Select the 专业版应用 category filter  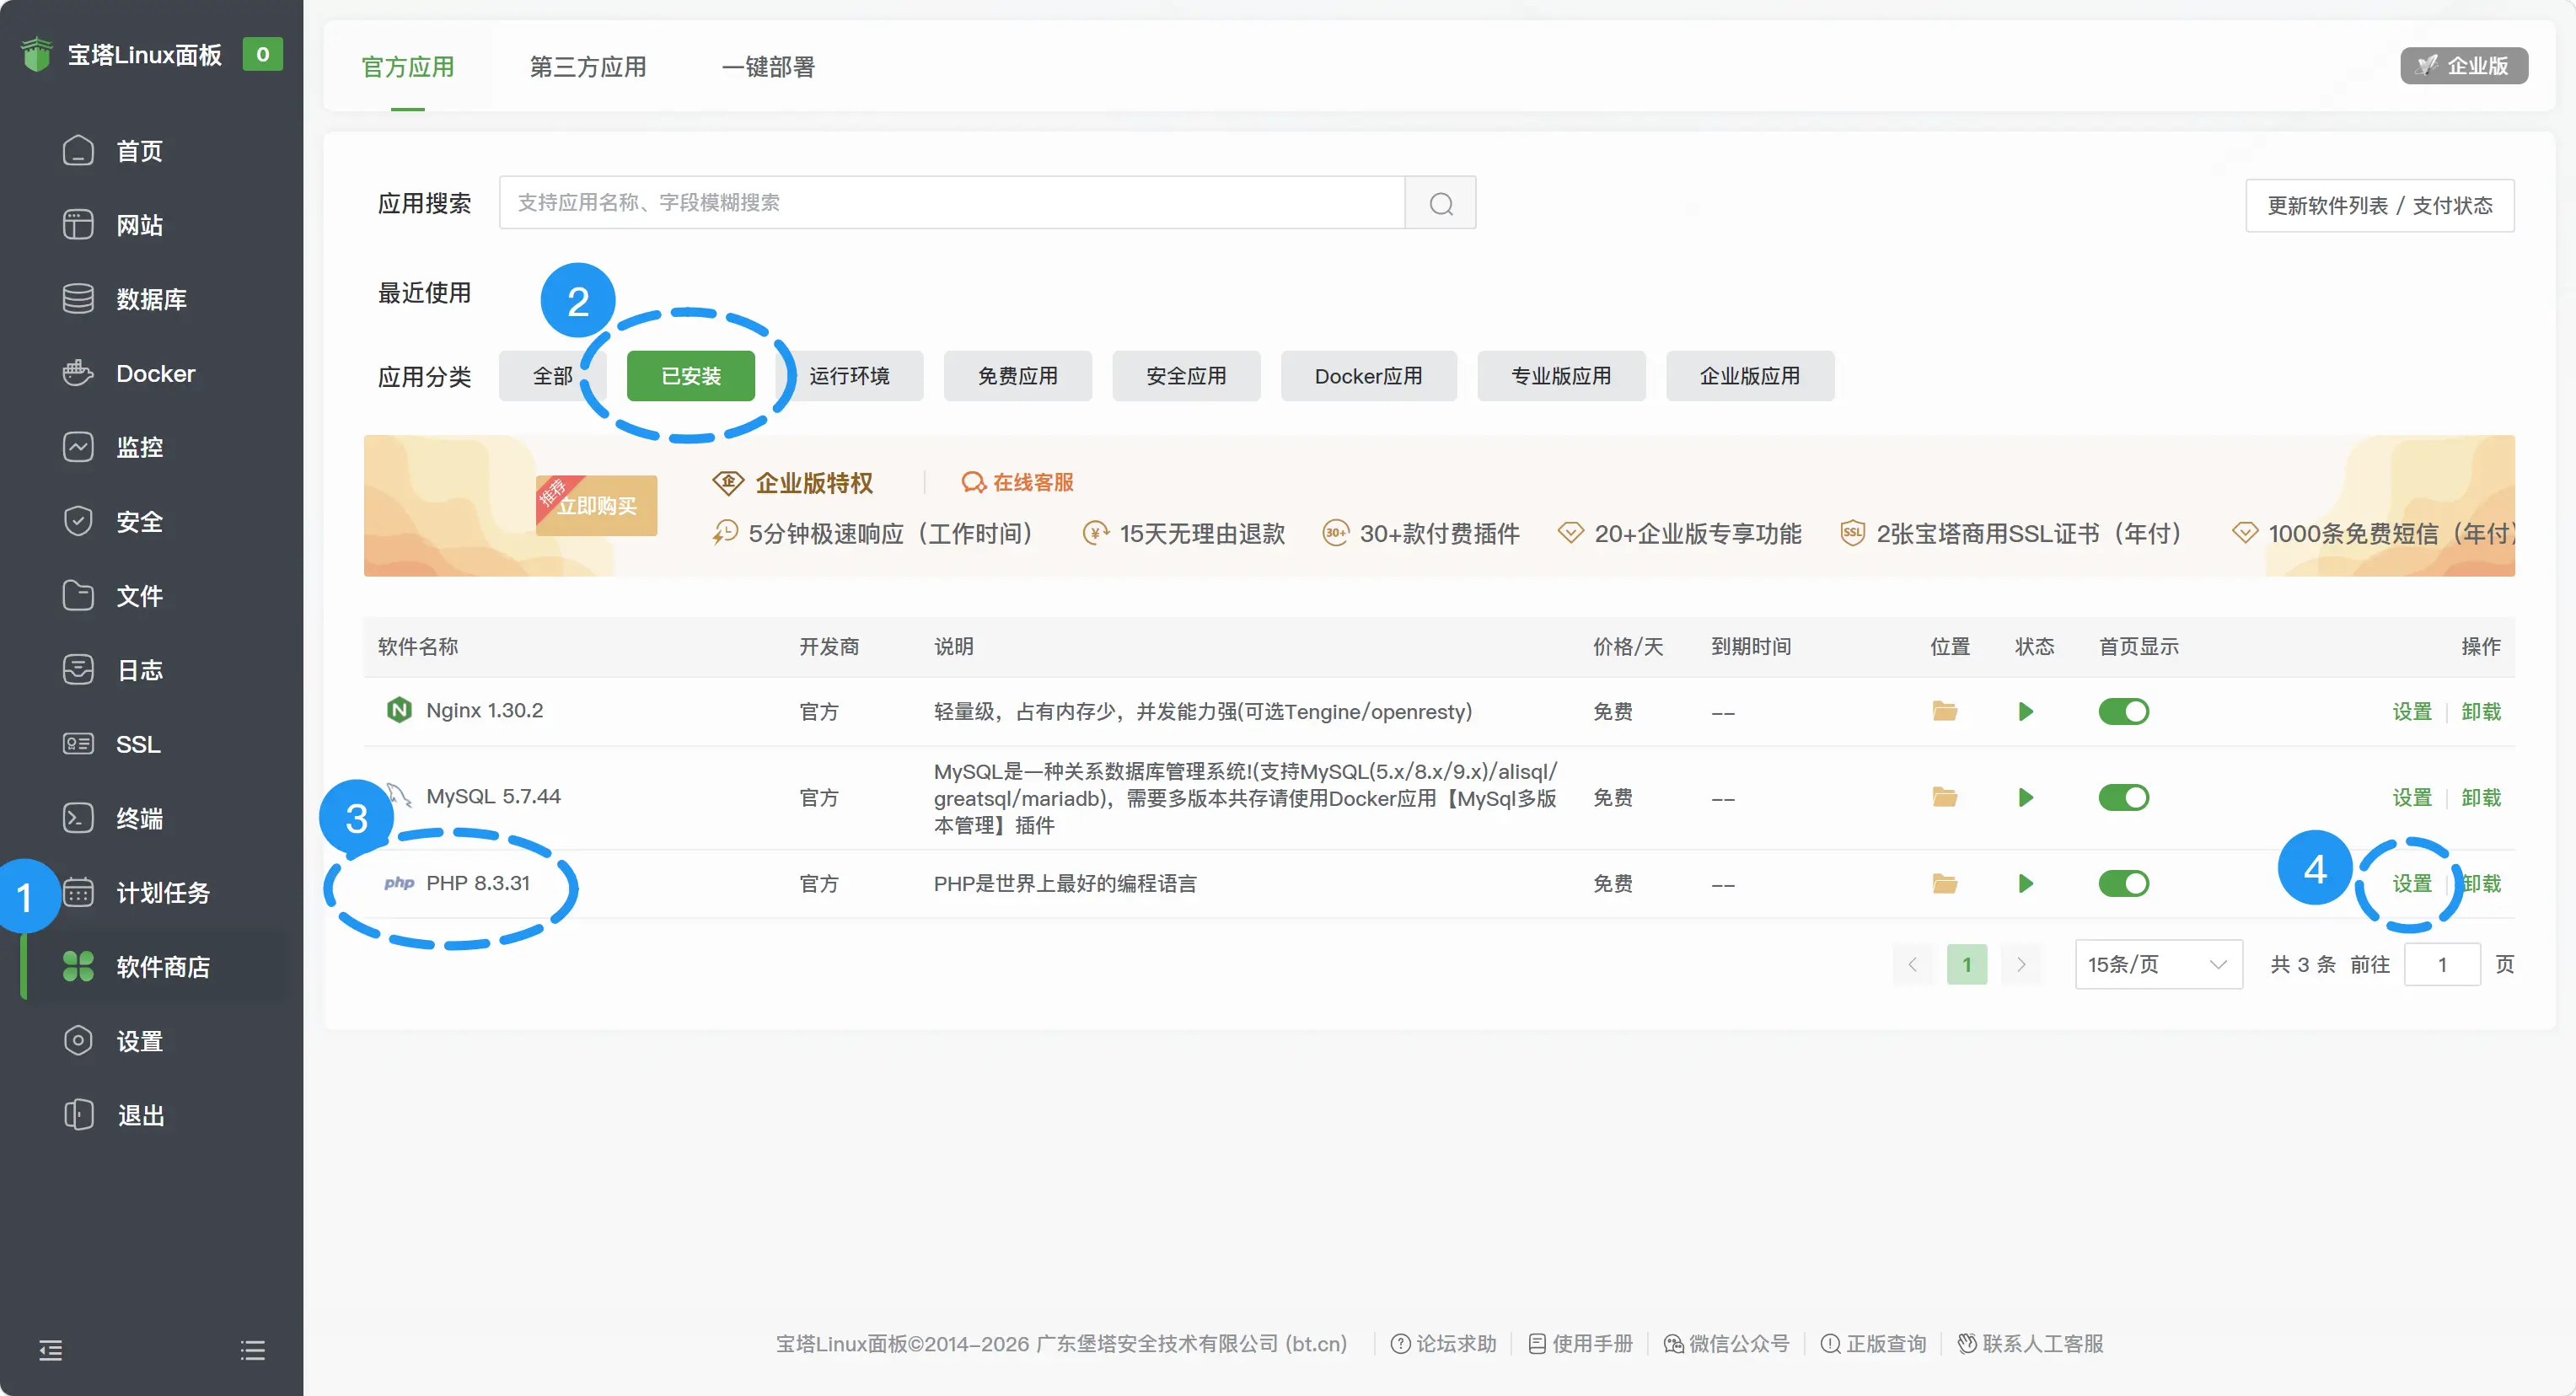[x=1561, y=376]
